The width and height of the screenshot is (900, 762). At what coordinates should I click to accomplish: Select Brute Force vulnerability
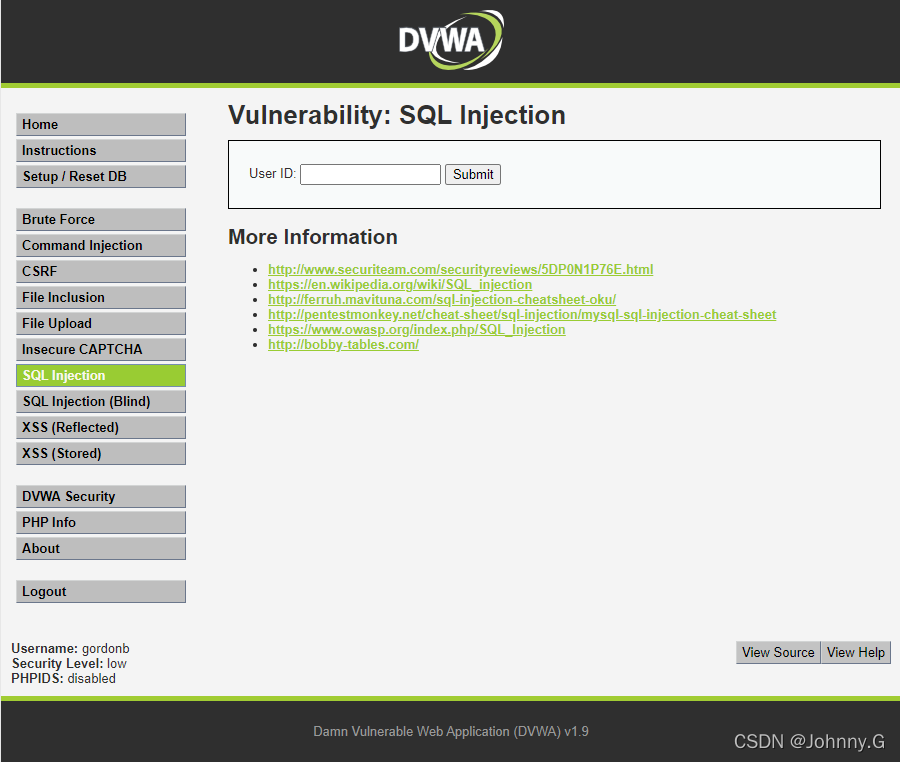point(101,219)
